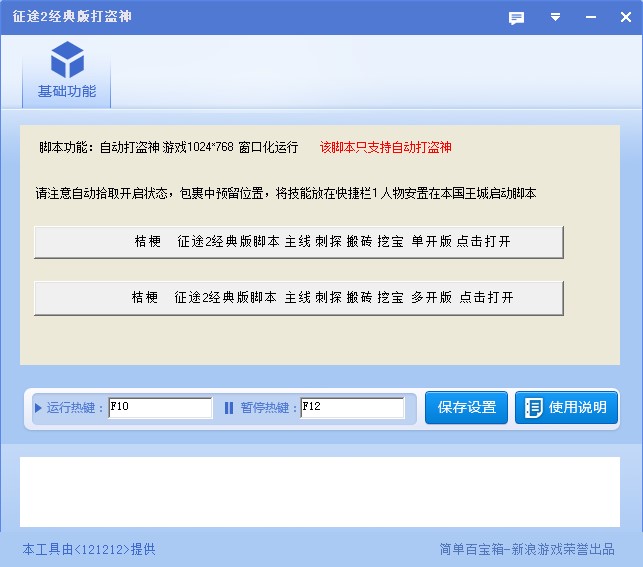643x567 pixels.
Task: Click the blue cube icon
Action: coord(67,59)
